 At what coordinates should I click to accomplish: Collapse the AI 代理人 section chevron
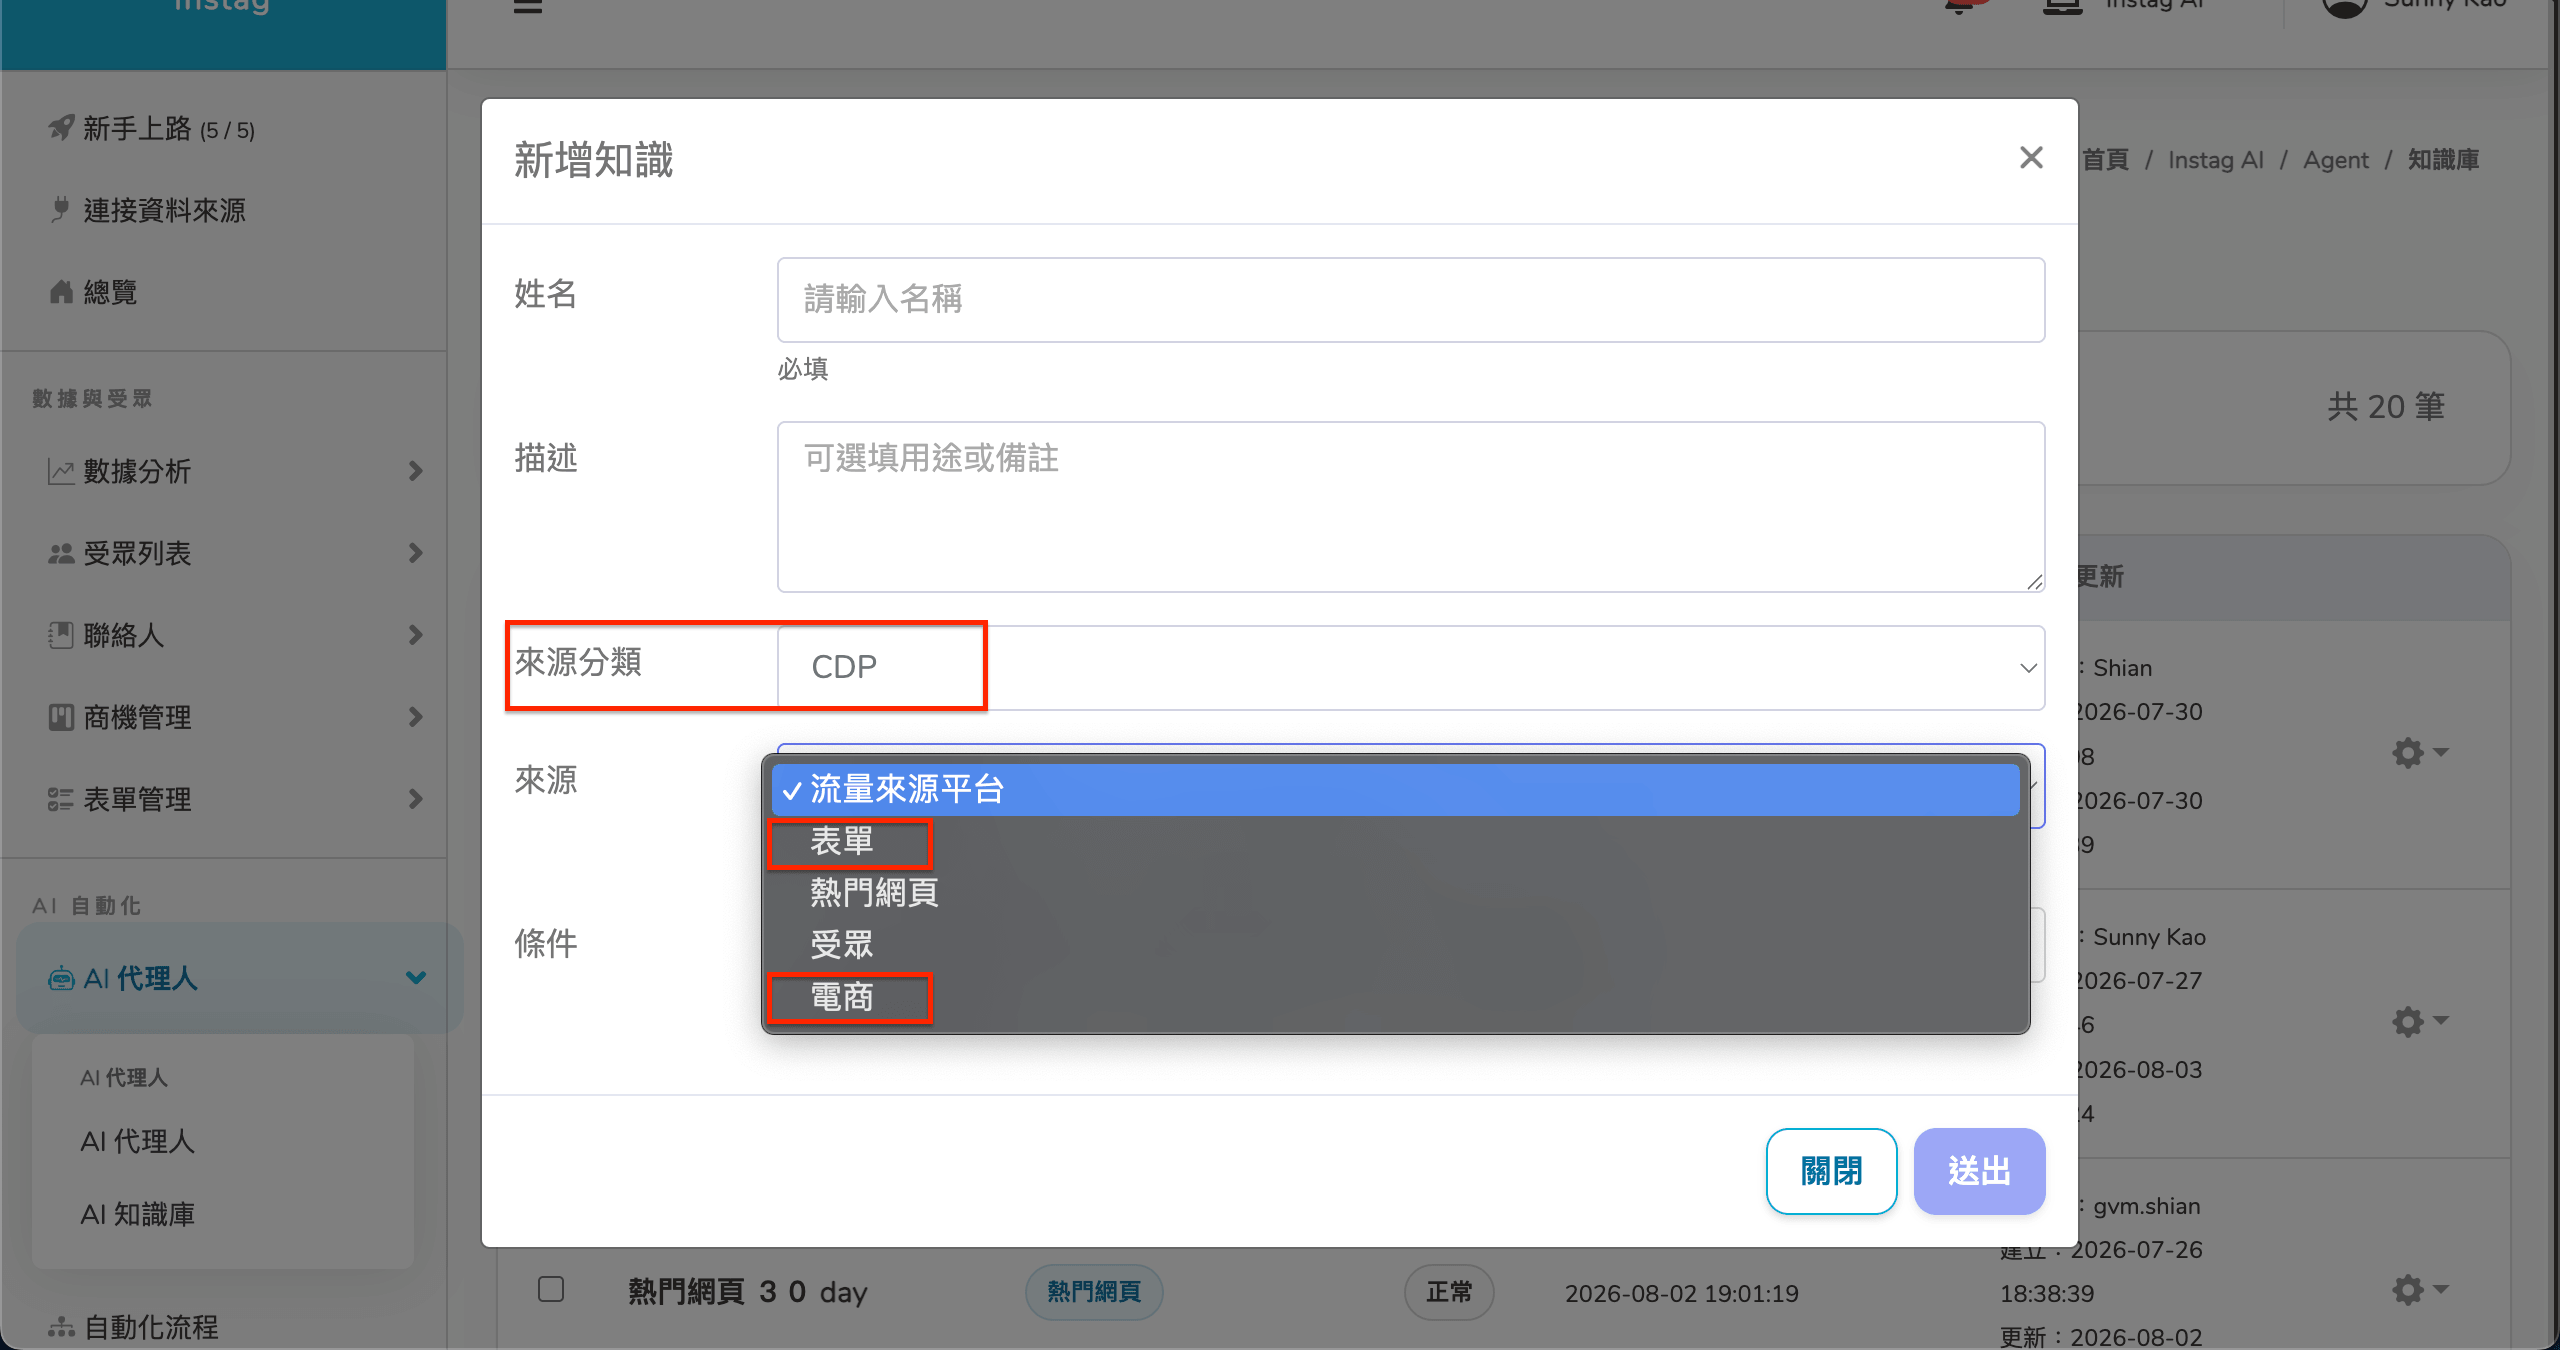click(416, 978)
